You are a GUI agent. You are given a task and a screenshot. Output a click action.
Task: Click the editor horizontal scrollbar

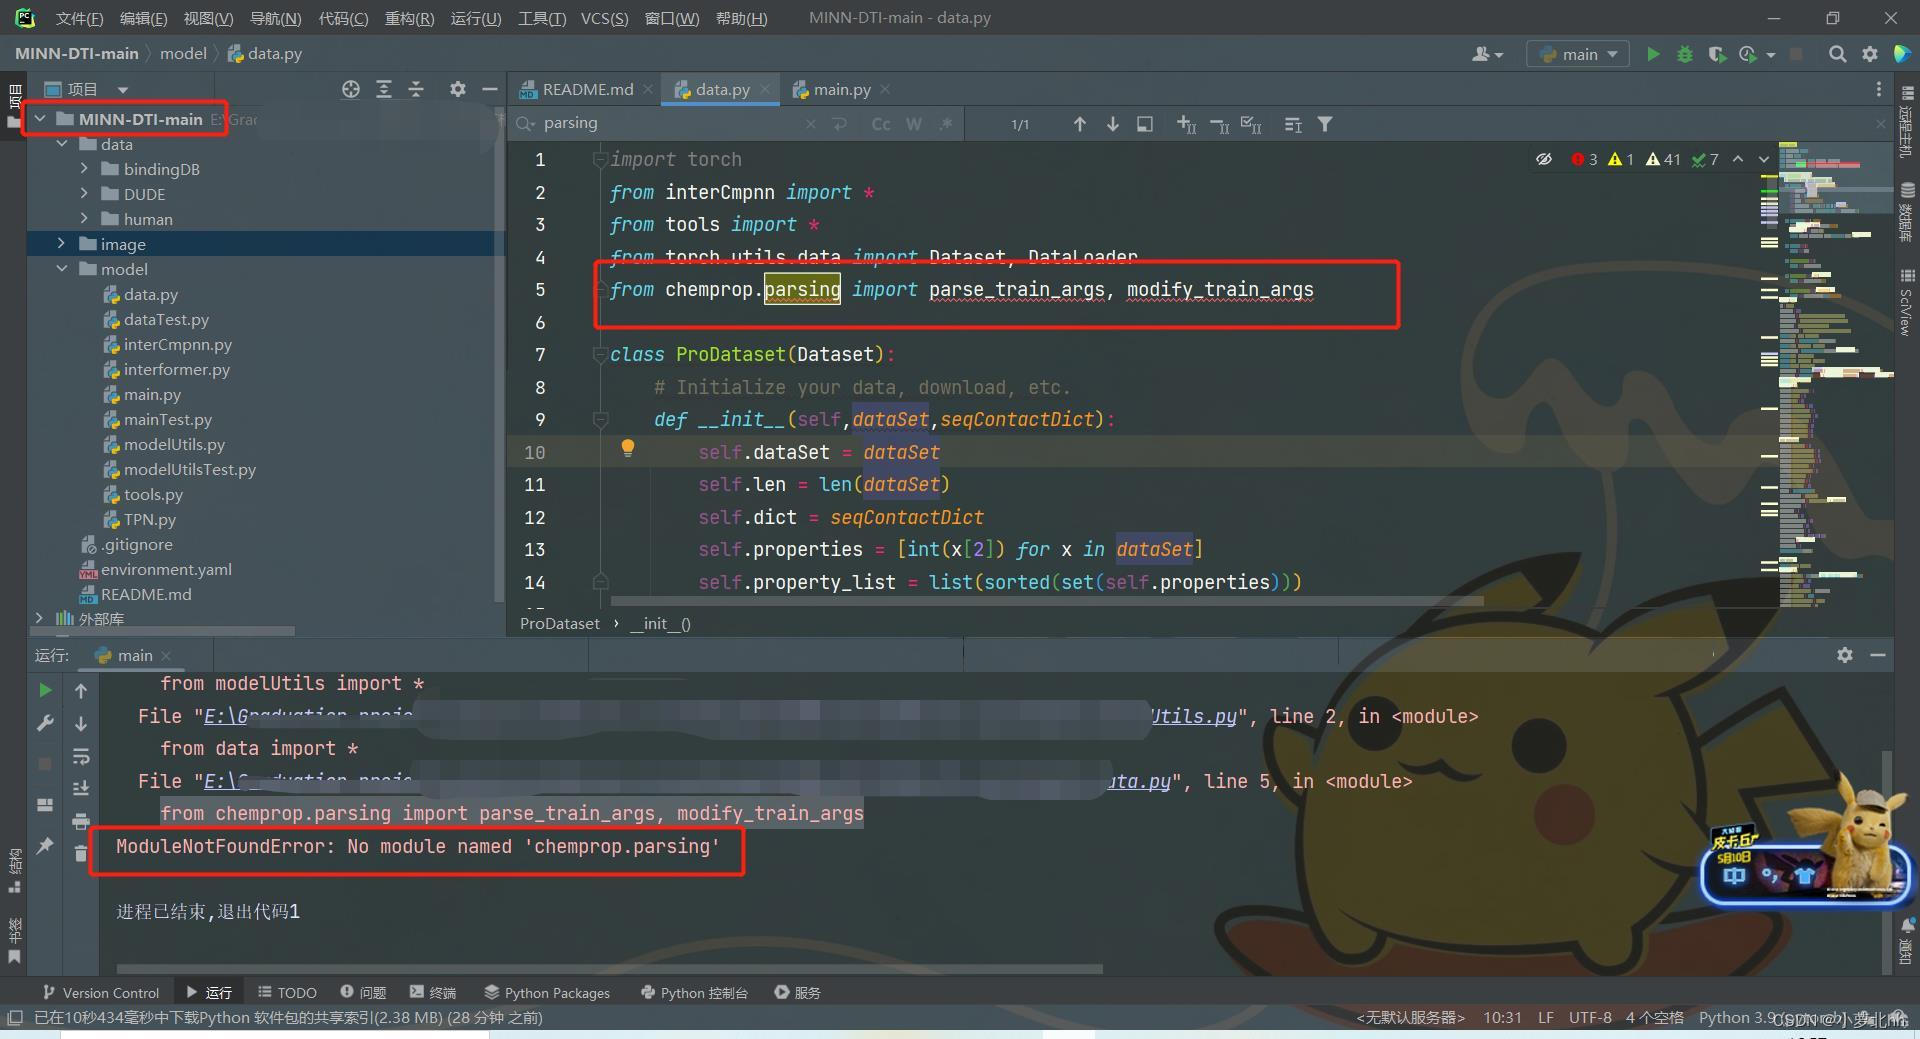(x=1000, y=601)
